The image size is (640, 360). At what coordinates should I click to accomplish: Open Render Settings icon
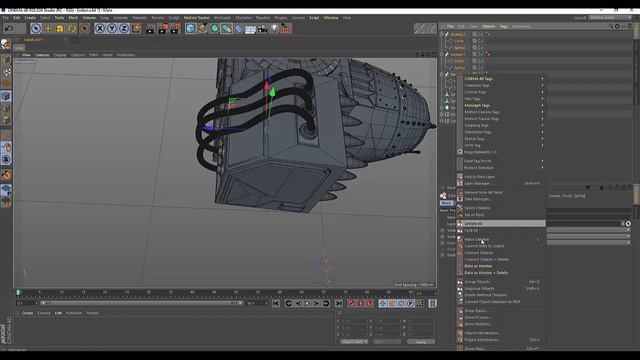(x=176, y=28)
